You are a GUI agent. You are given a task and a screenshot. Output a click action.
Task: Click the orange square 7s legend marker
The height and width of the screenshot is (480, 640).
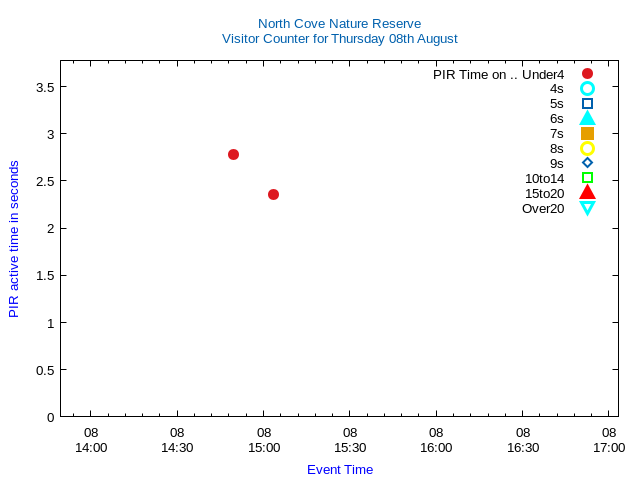(587, 133)
